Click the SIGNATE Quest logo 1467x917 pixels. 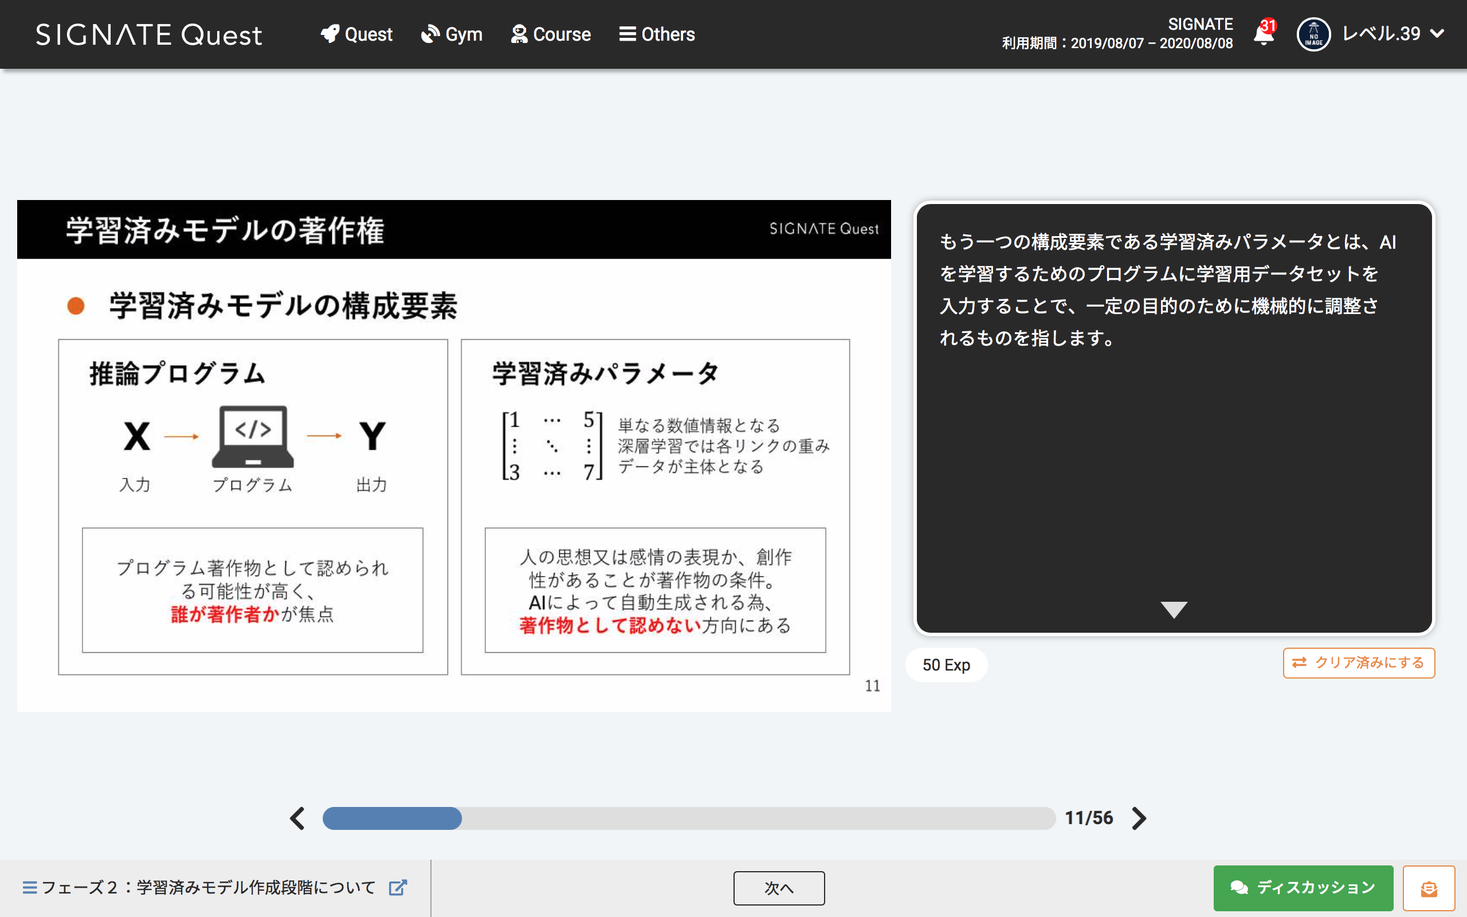pyautogui.click(x=148, y=34)
